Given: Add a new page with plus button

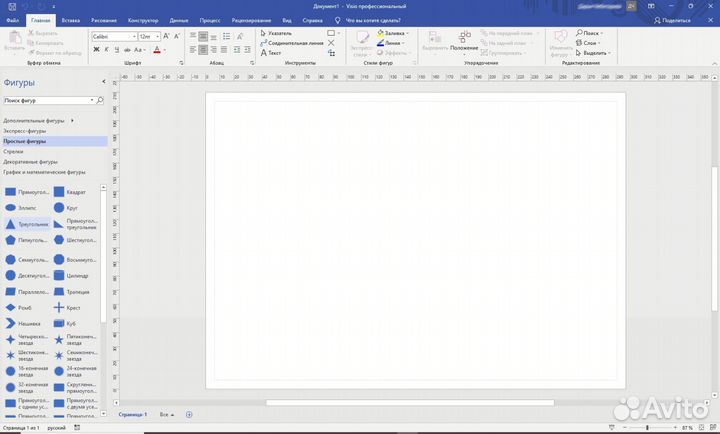Looking at the screenshot, I should [189, 415].
